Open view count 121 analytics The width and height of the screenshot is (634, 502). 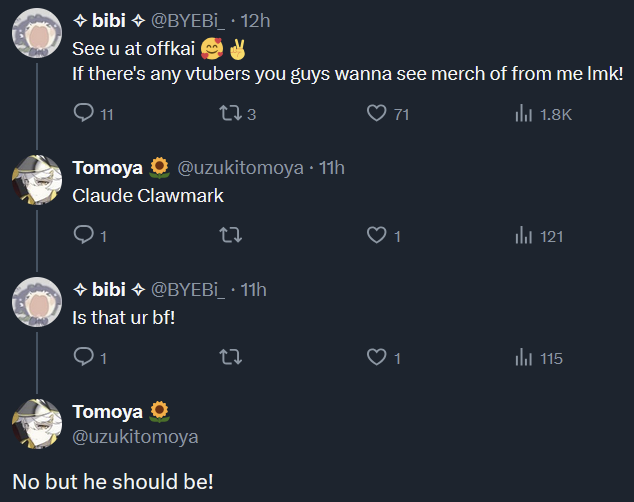click(522, 236)
